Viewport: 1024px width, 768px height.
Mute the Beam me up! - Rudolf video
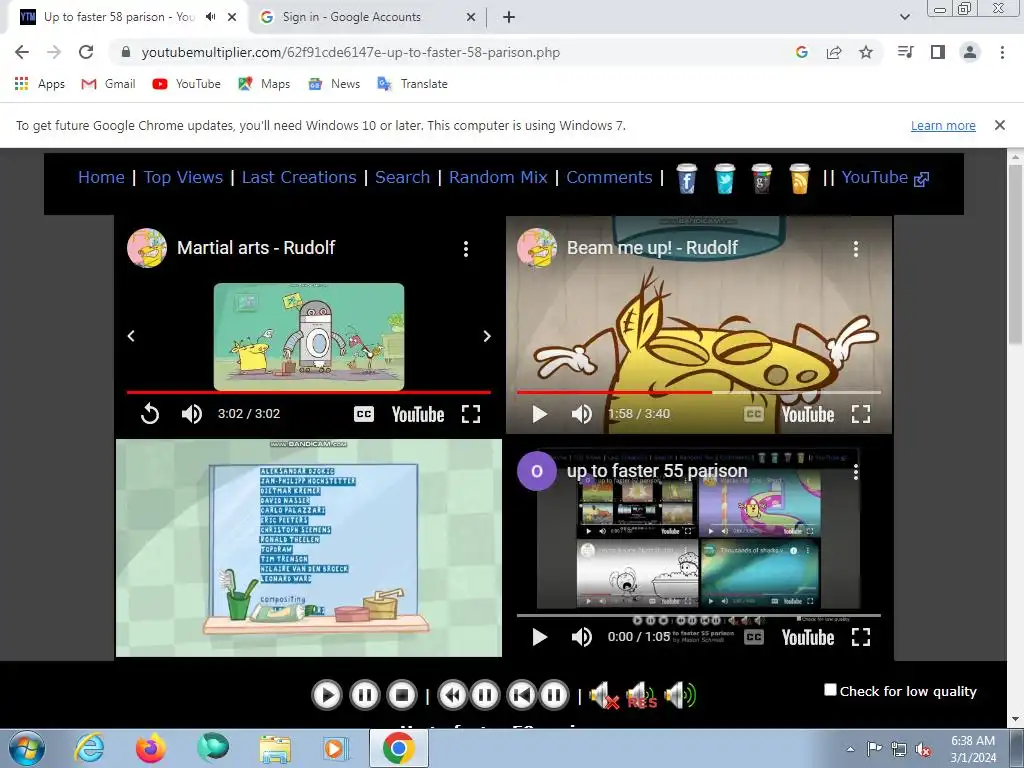581,413
